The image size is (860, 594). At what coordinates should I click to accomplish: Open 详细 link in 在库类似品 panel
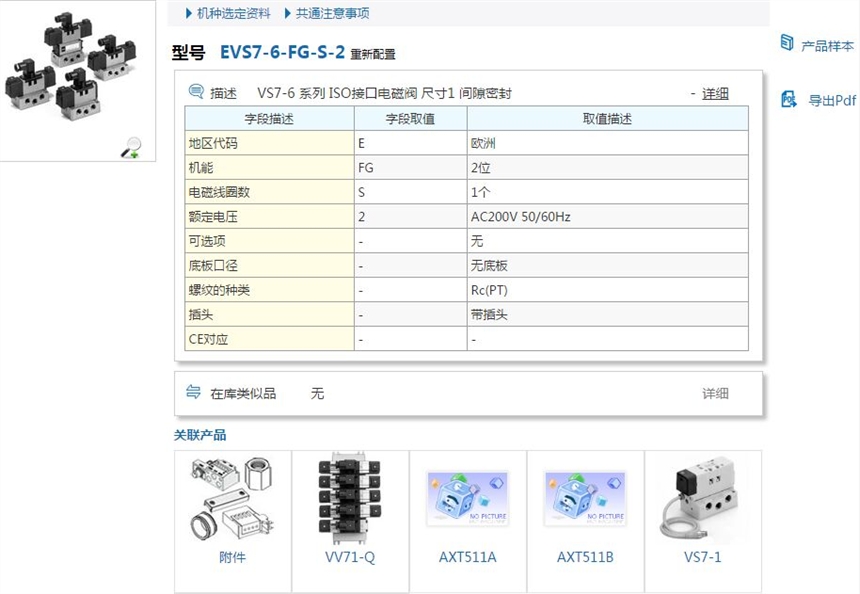(715, 393)
